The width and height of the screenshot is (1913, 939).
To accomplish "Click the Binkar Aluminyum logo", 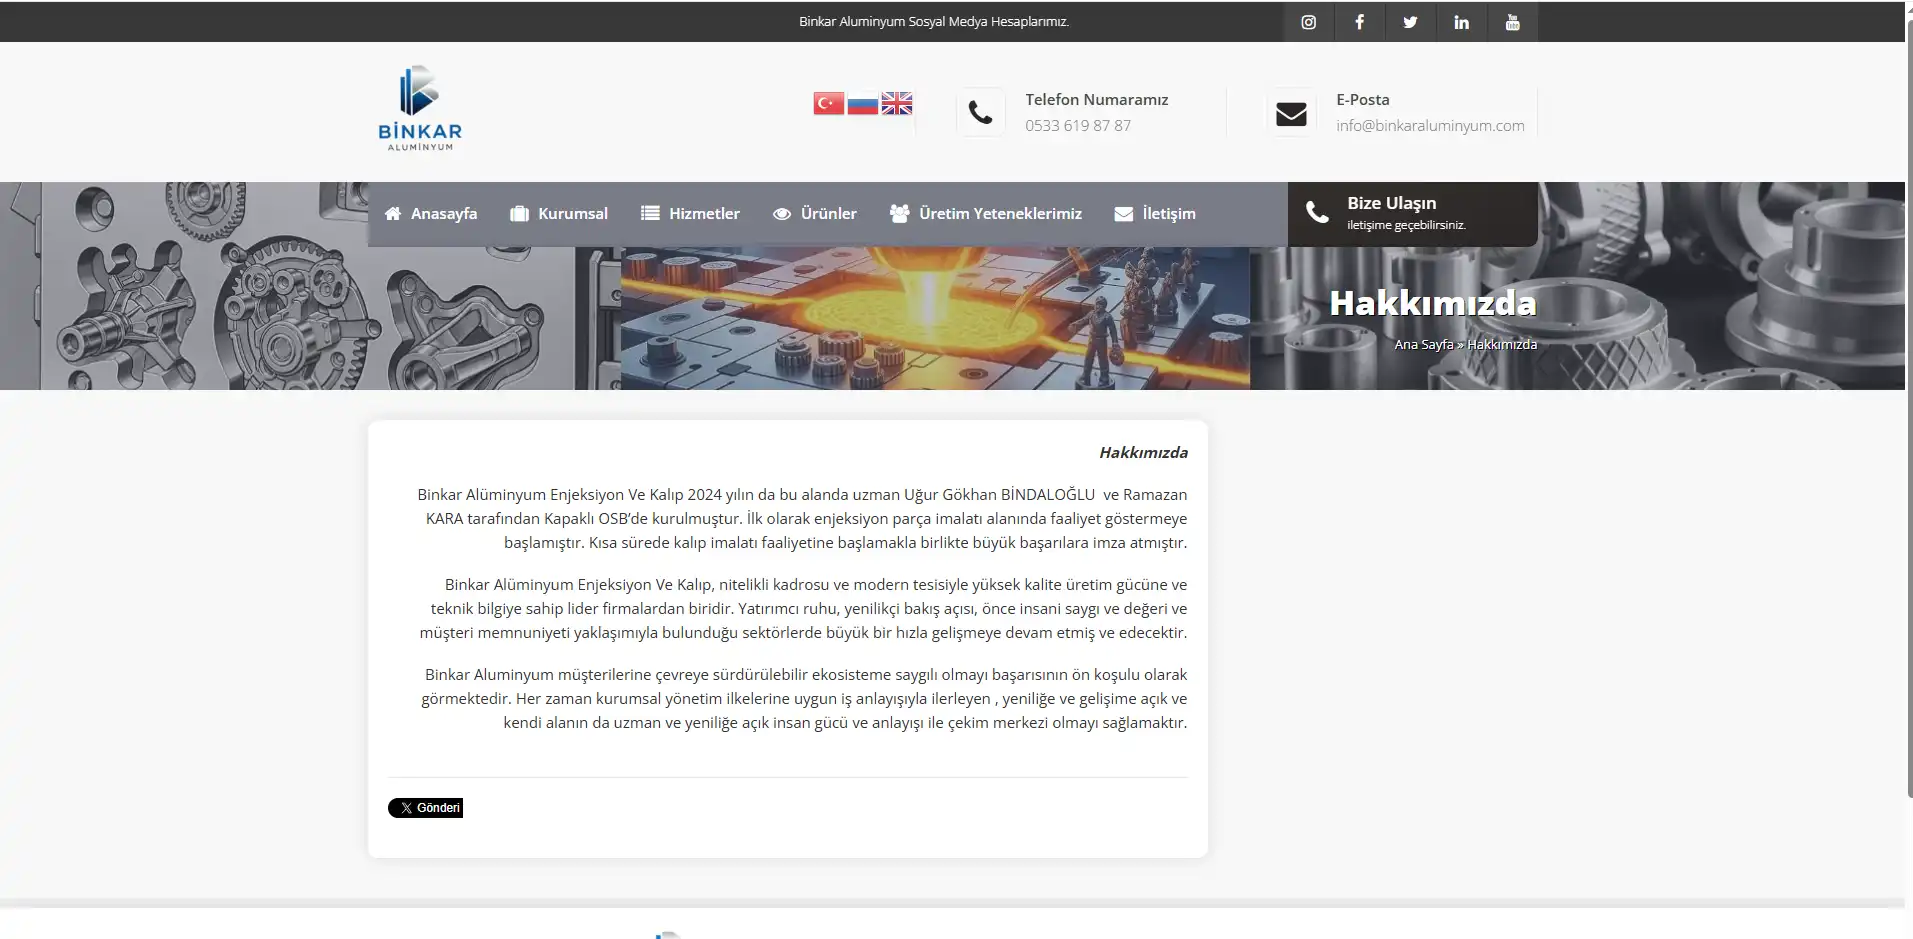I will point(420,108).
